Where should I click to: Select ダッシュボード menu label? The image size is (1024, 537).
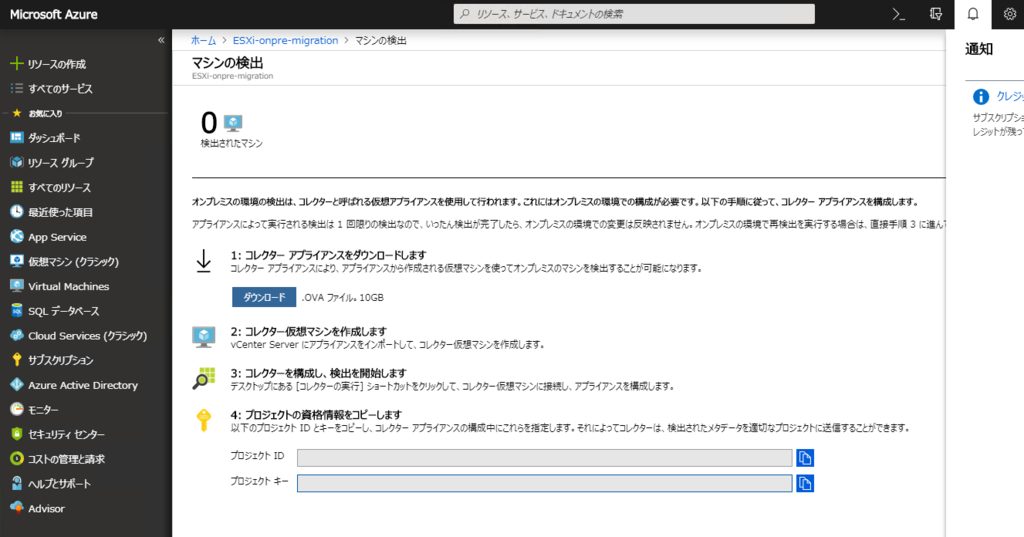pyautogui.click(x=54, y=138)
